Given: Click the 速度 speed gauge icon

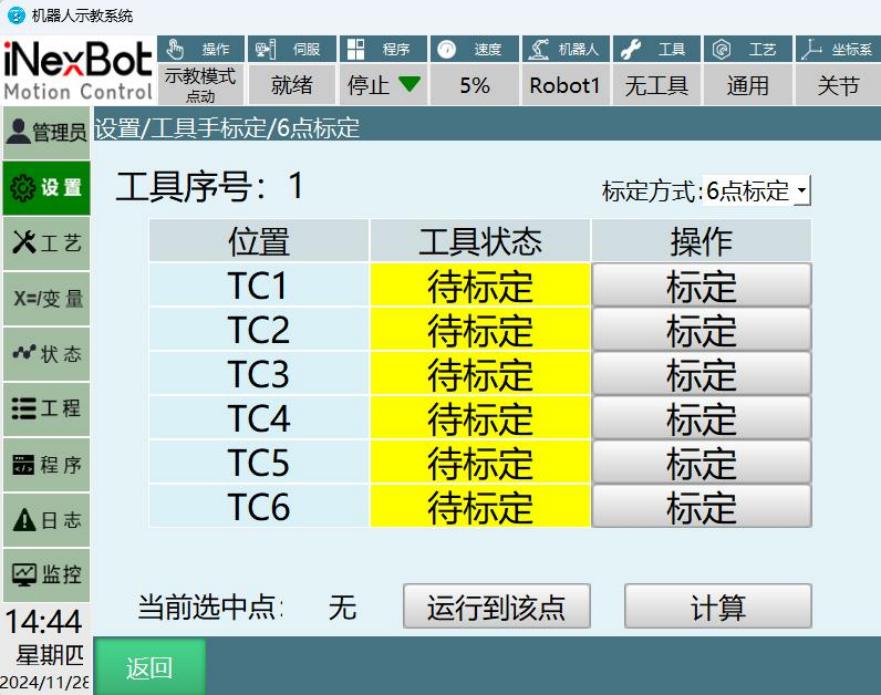Looking at the screenshot, I should click(447, 49).
